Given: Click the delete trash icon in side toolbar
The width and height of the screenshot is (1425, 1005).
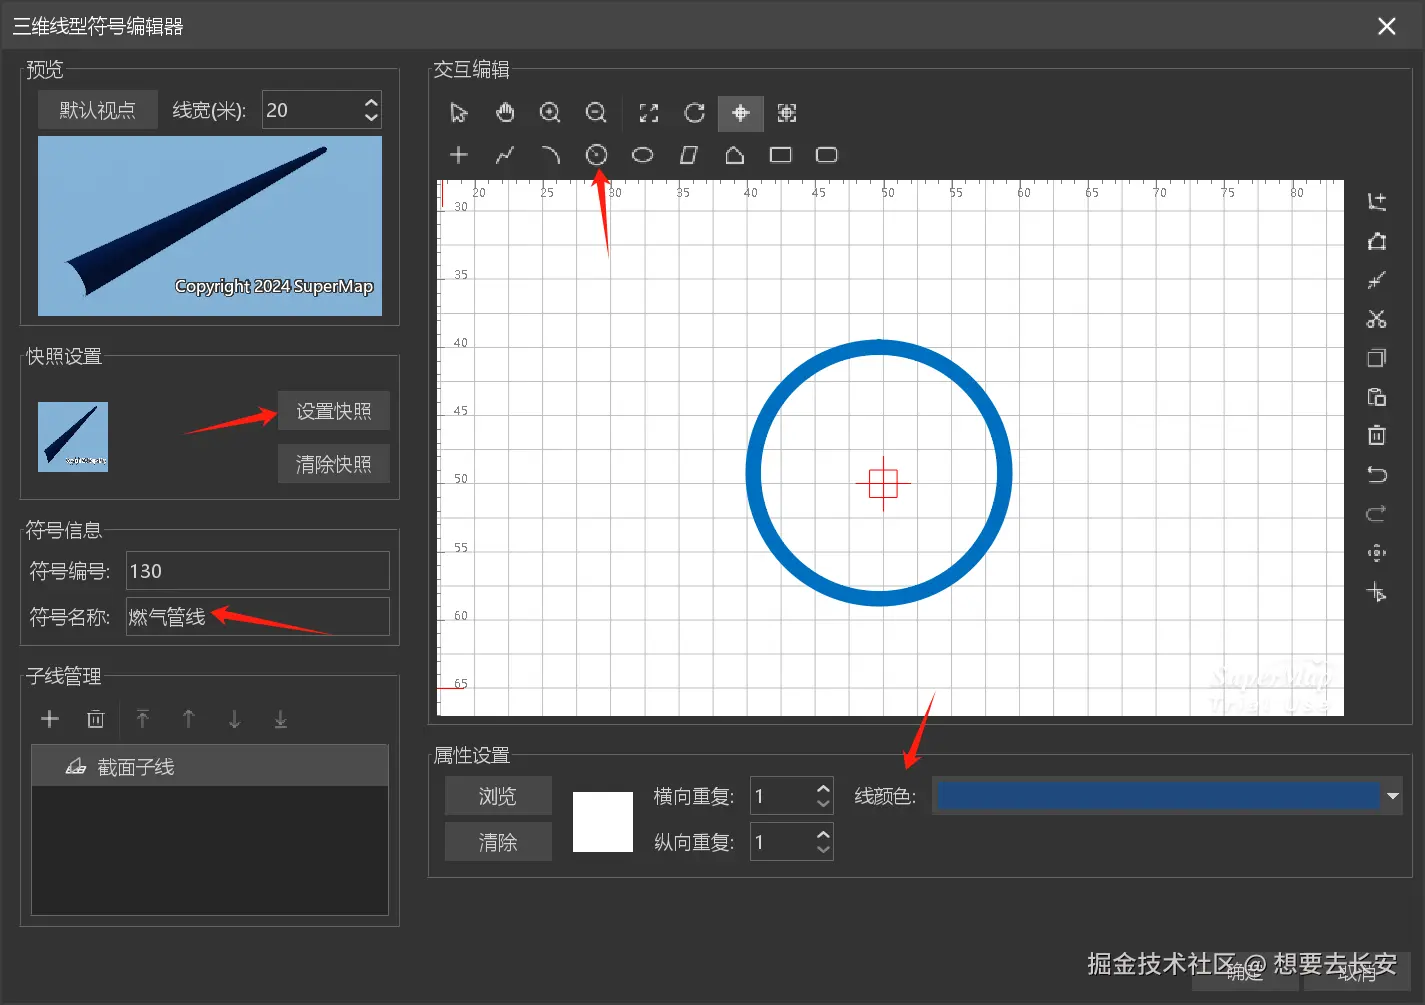Looking at the screenshot, I should [x=1377, y=435].
